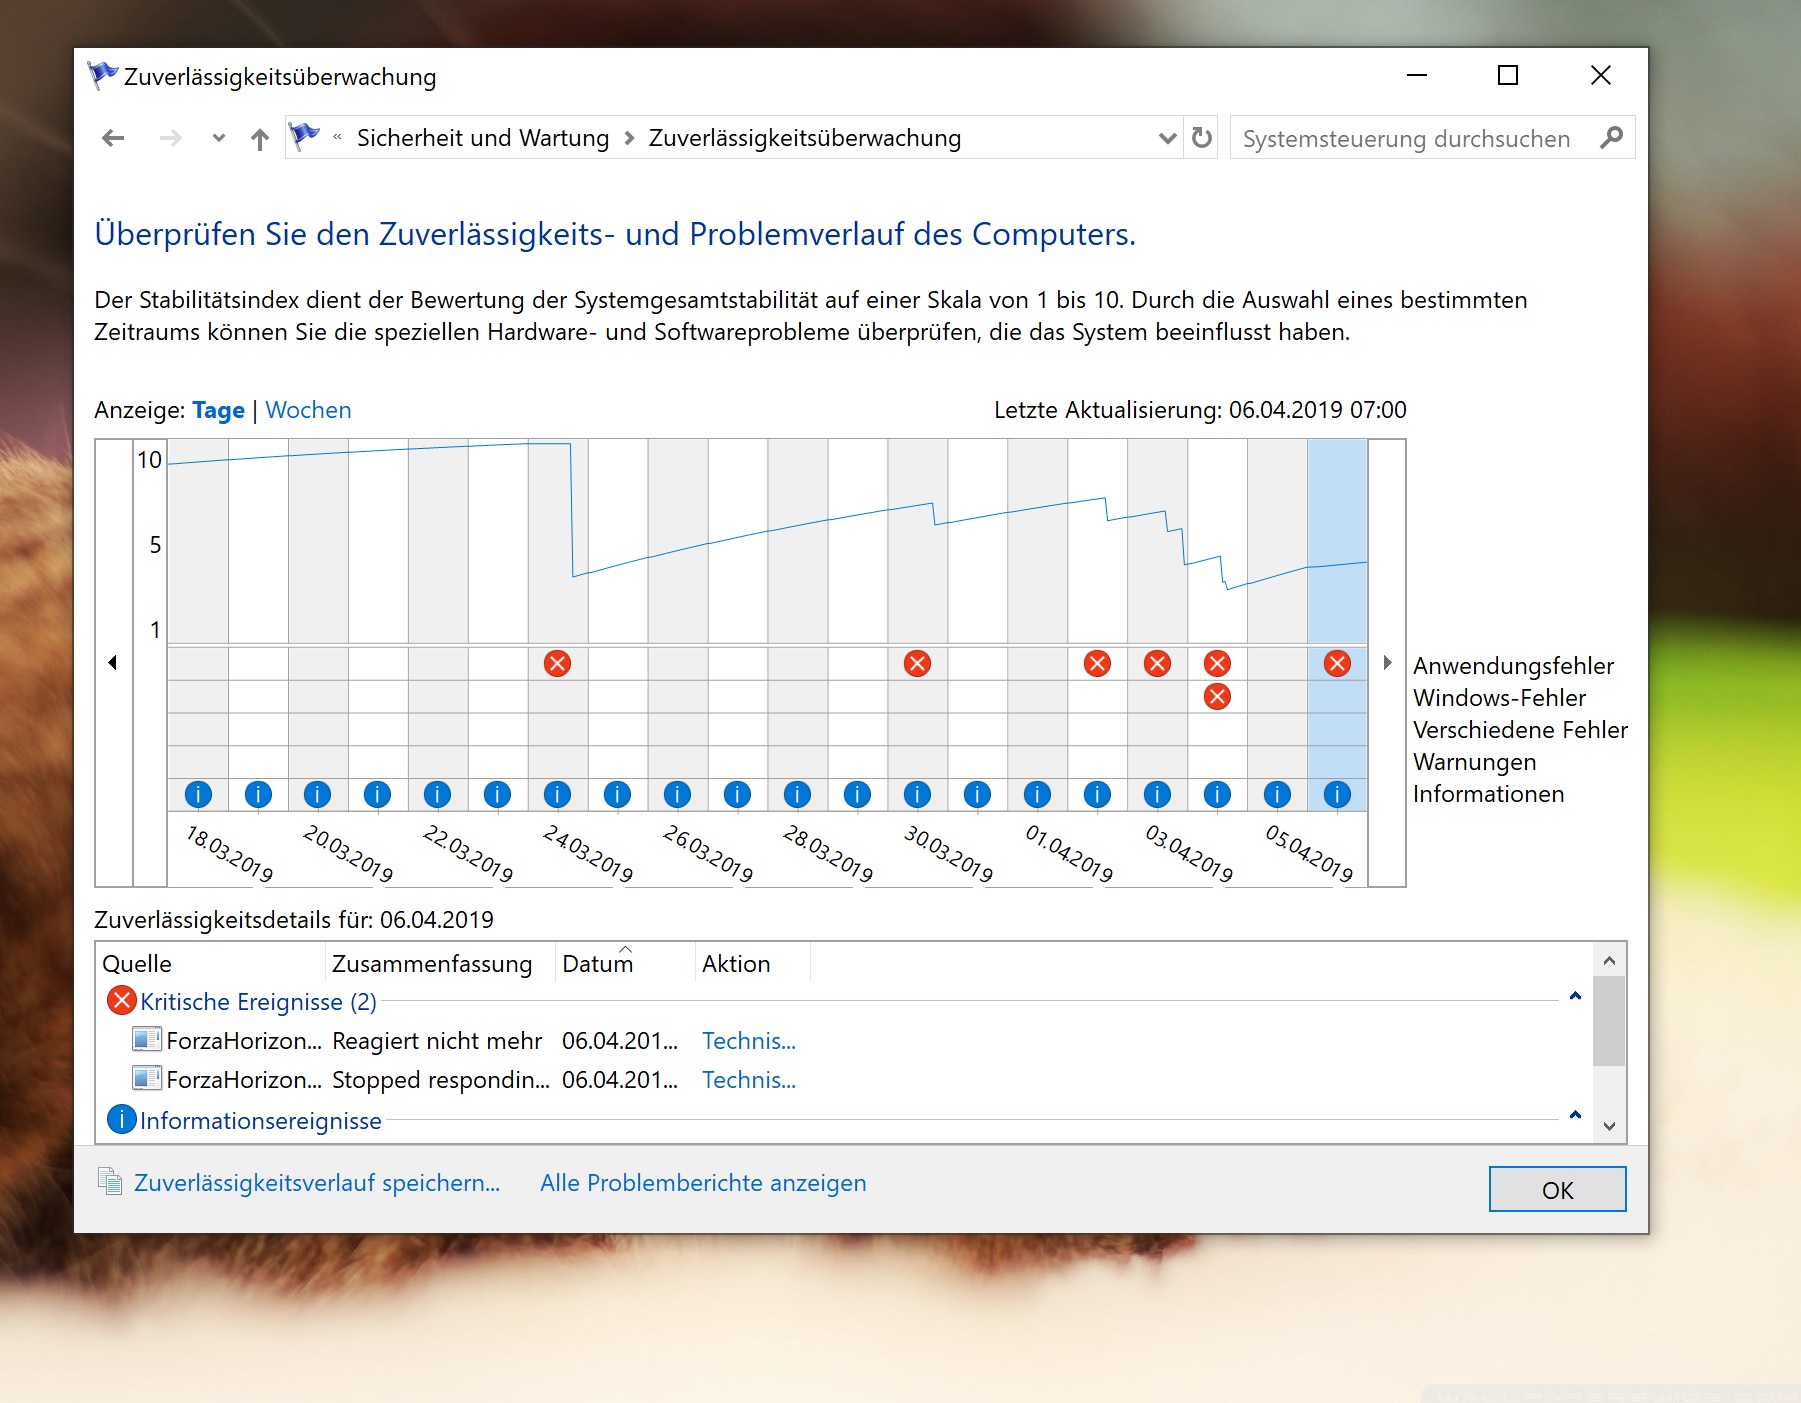Shift the chart to earlier dates with left arrow

click(x=113, y=662)
